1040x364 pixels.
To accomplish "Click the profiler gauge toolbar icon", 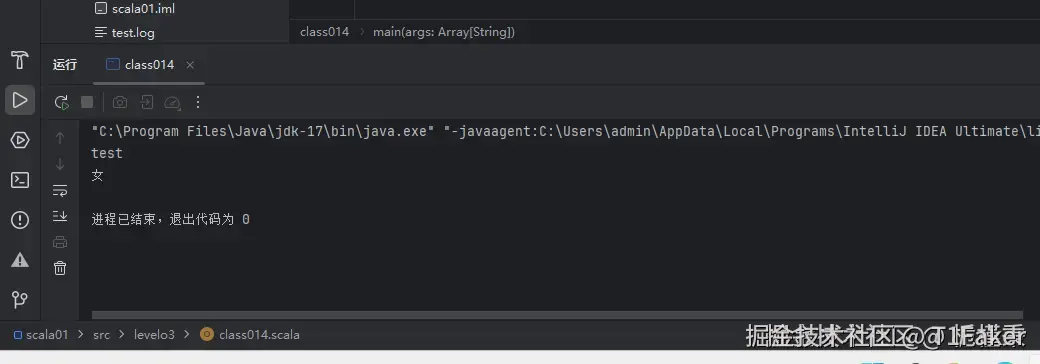I will pyautogui.click(x=172, y=102).
